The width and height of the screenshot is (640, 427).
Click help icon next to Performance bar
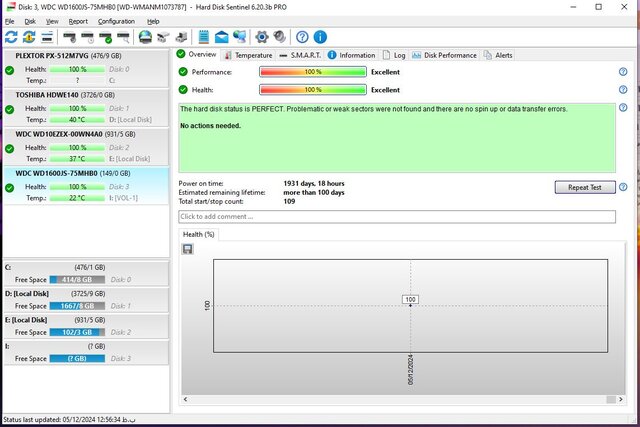(x=622, y=72)
